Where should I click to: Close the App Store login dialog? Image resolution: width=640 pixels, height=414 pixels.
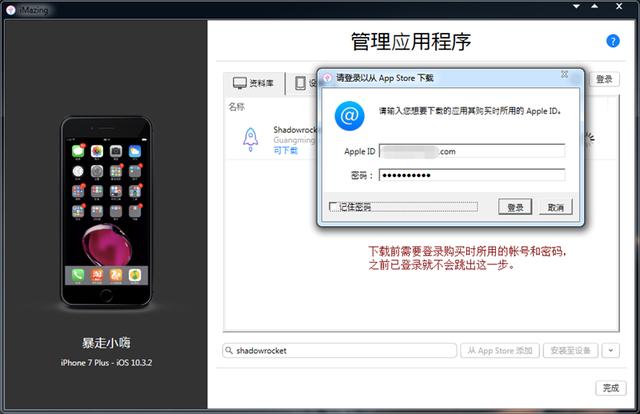564,74
